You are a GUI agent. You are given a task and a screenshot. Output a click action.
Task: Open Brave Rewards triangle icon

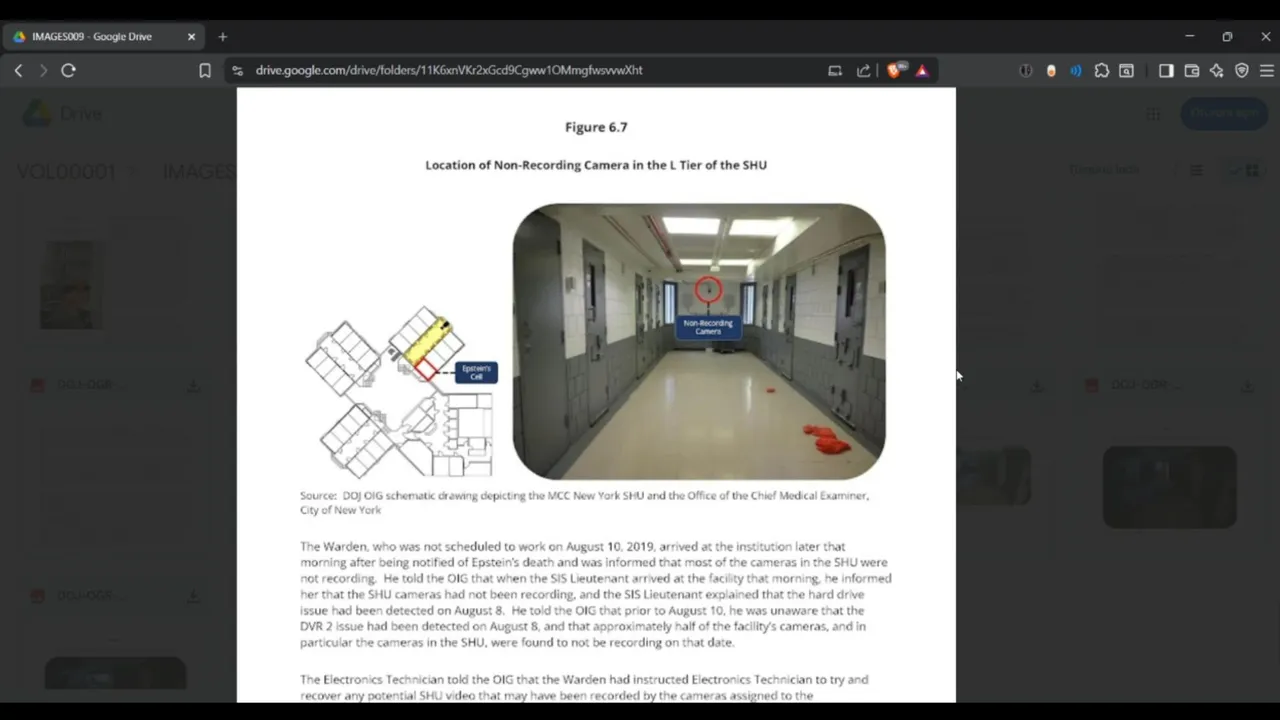click(922, 70)
